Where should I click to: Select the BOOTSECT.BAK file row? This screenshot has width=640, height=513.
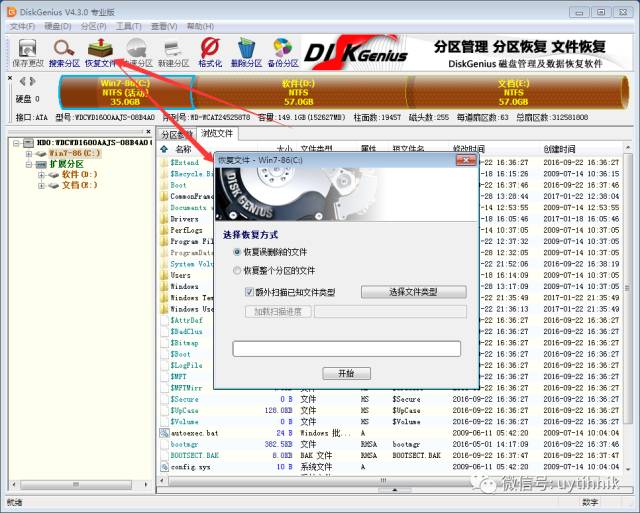tap(391, 455)
